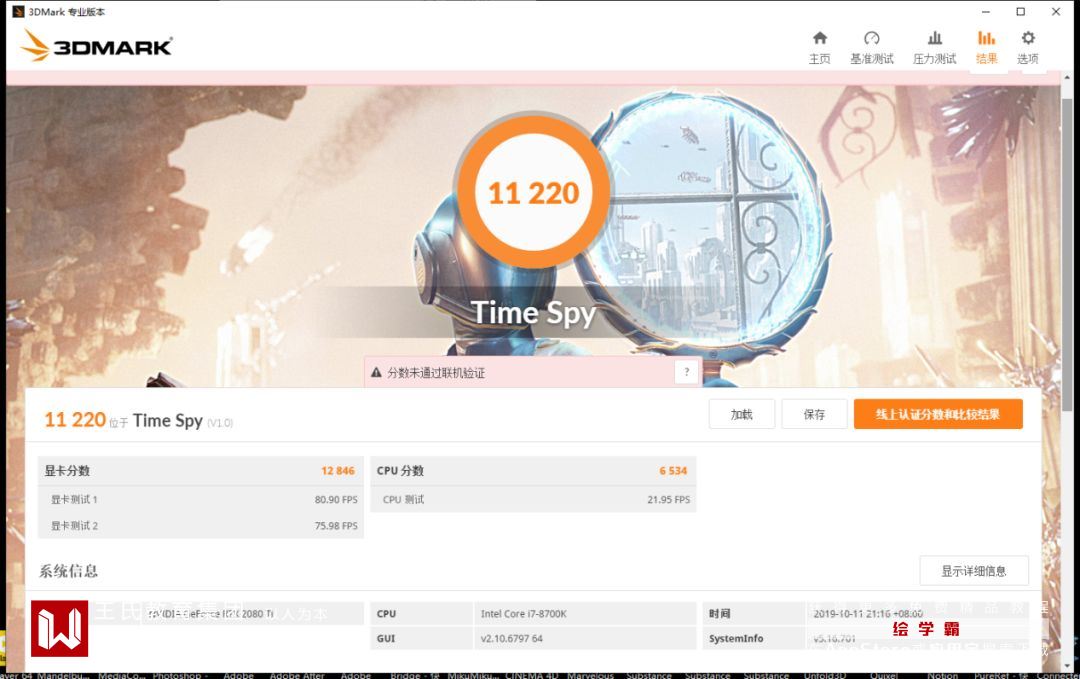1080x679 pixels.
Task: Click the GUI version v2.10.6797 64
Action: pyautogui.click(x=512, y=638)
